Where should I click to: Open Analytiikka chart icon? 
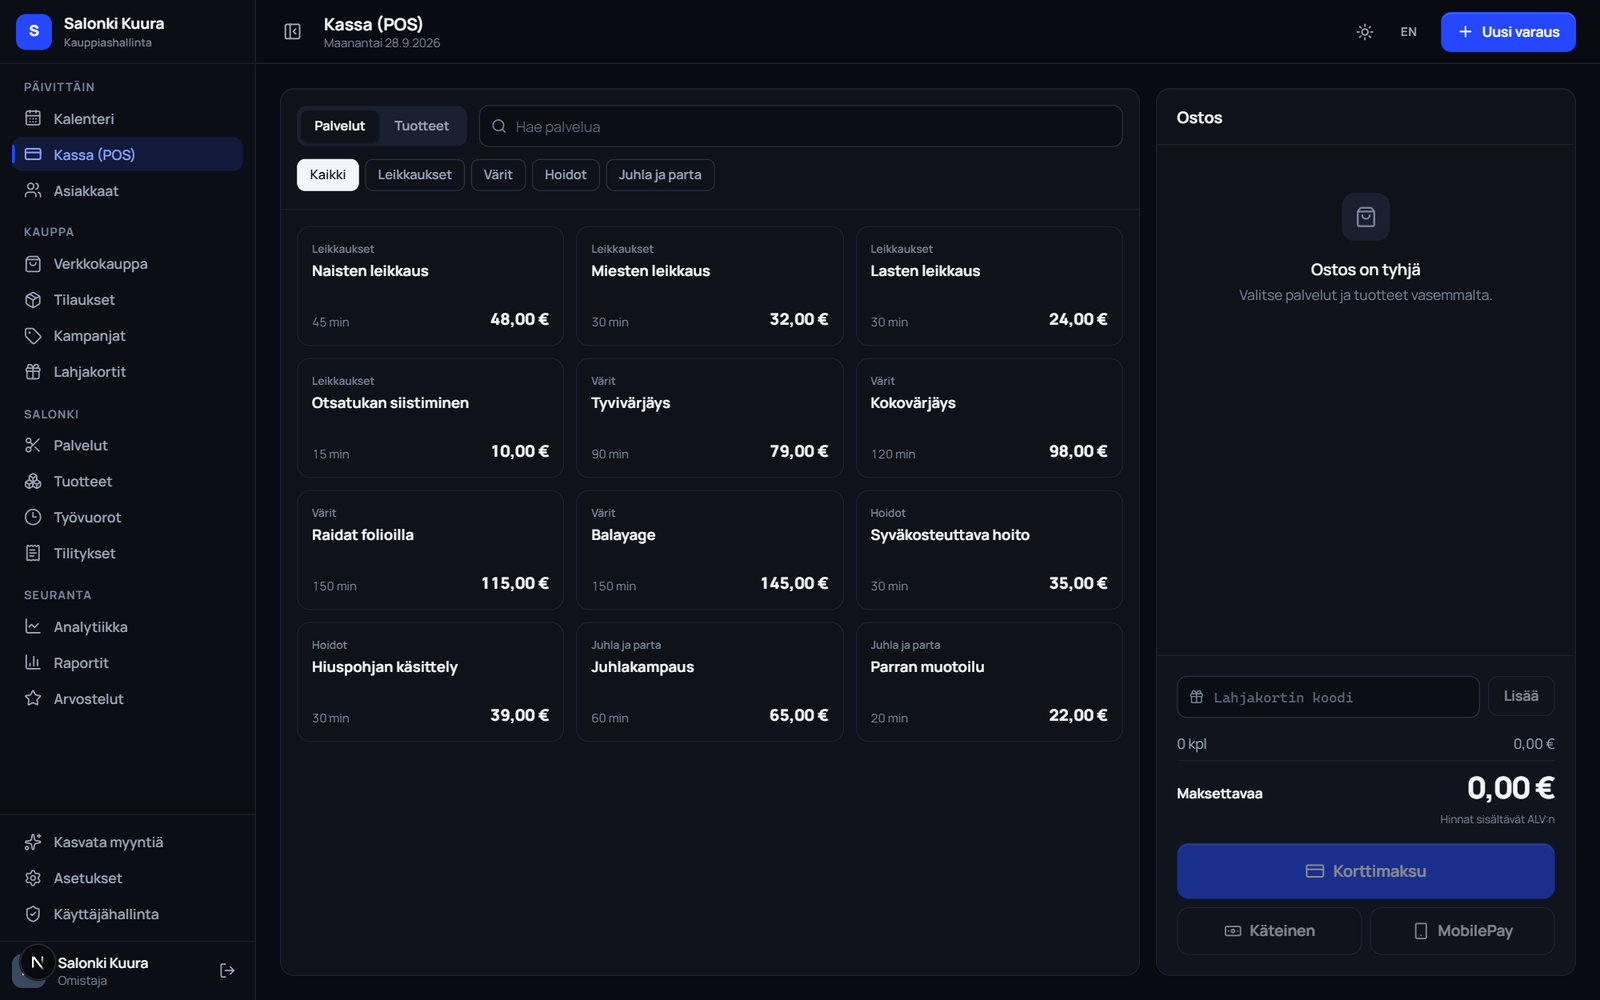33,627
